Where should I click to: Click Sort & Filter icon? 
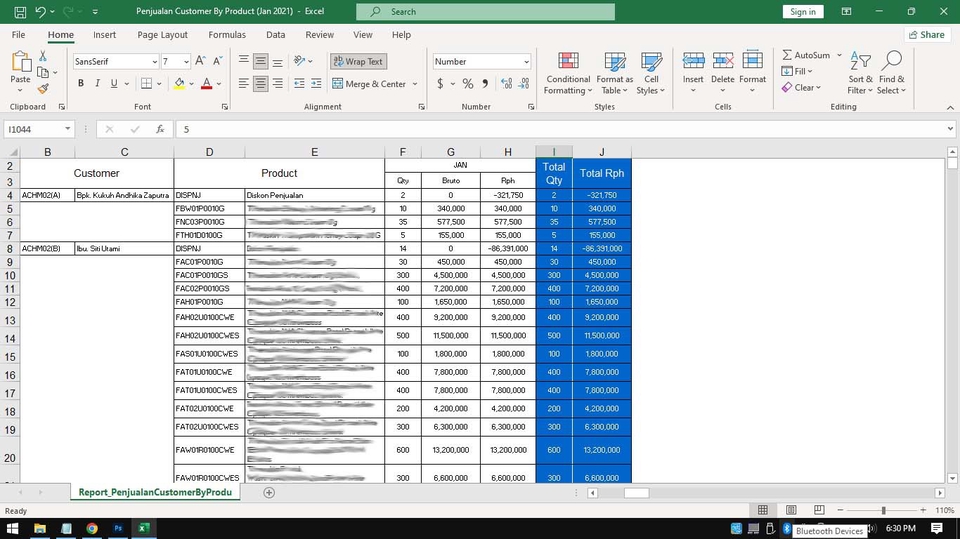pyautogui.click(x=860, y=73)
